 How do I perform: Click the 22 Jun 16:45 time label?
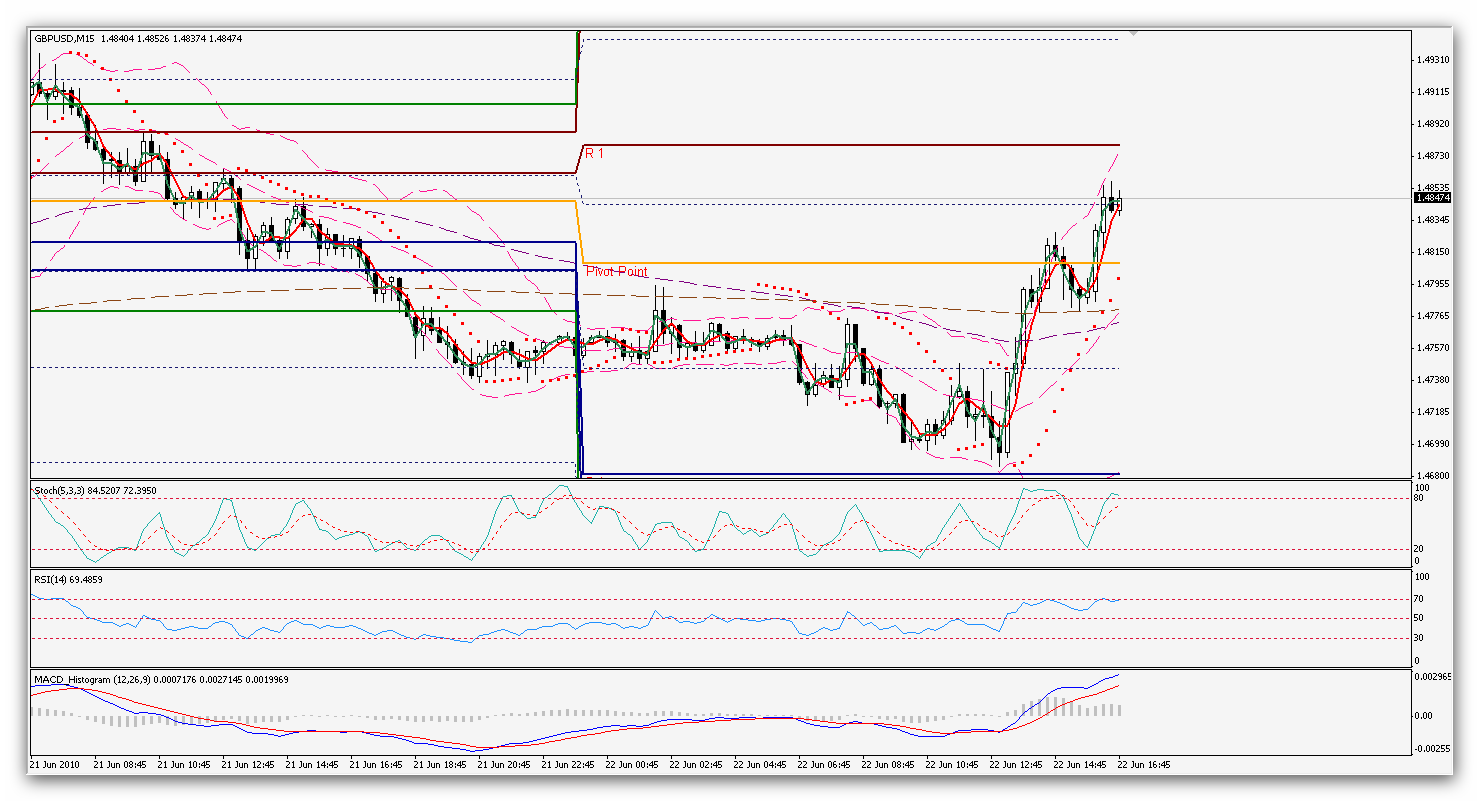(x=1143, y=764)
